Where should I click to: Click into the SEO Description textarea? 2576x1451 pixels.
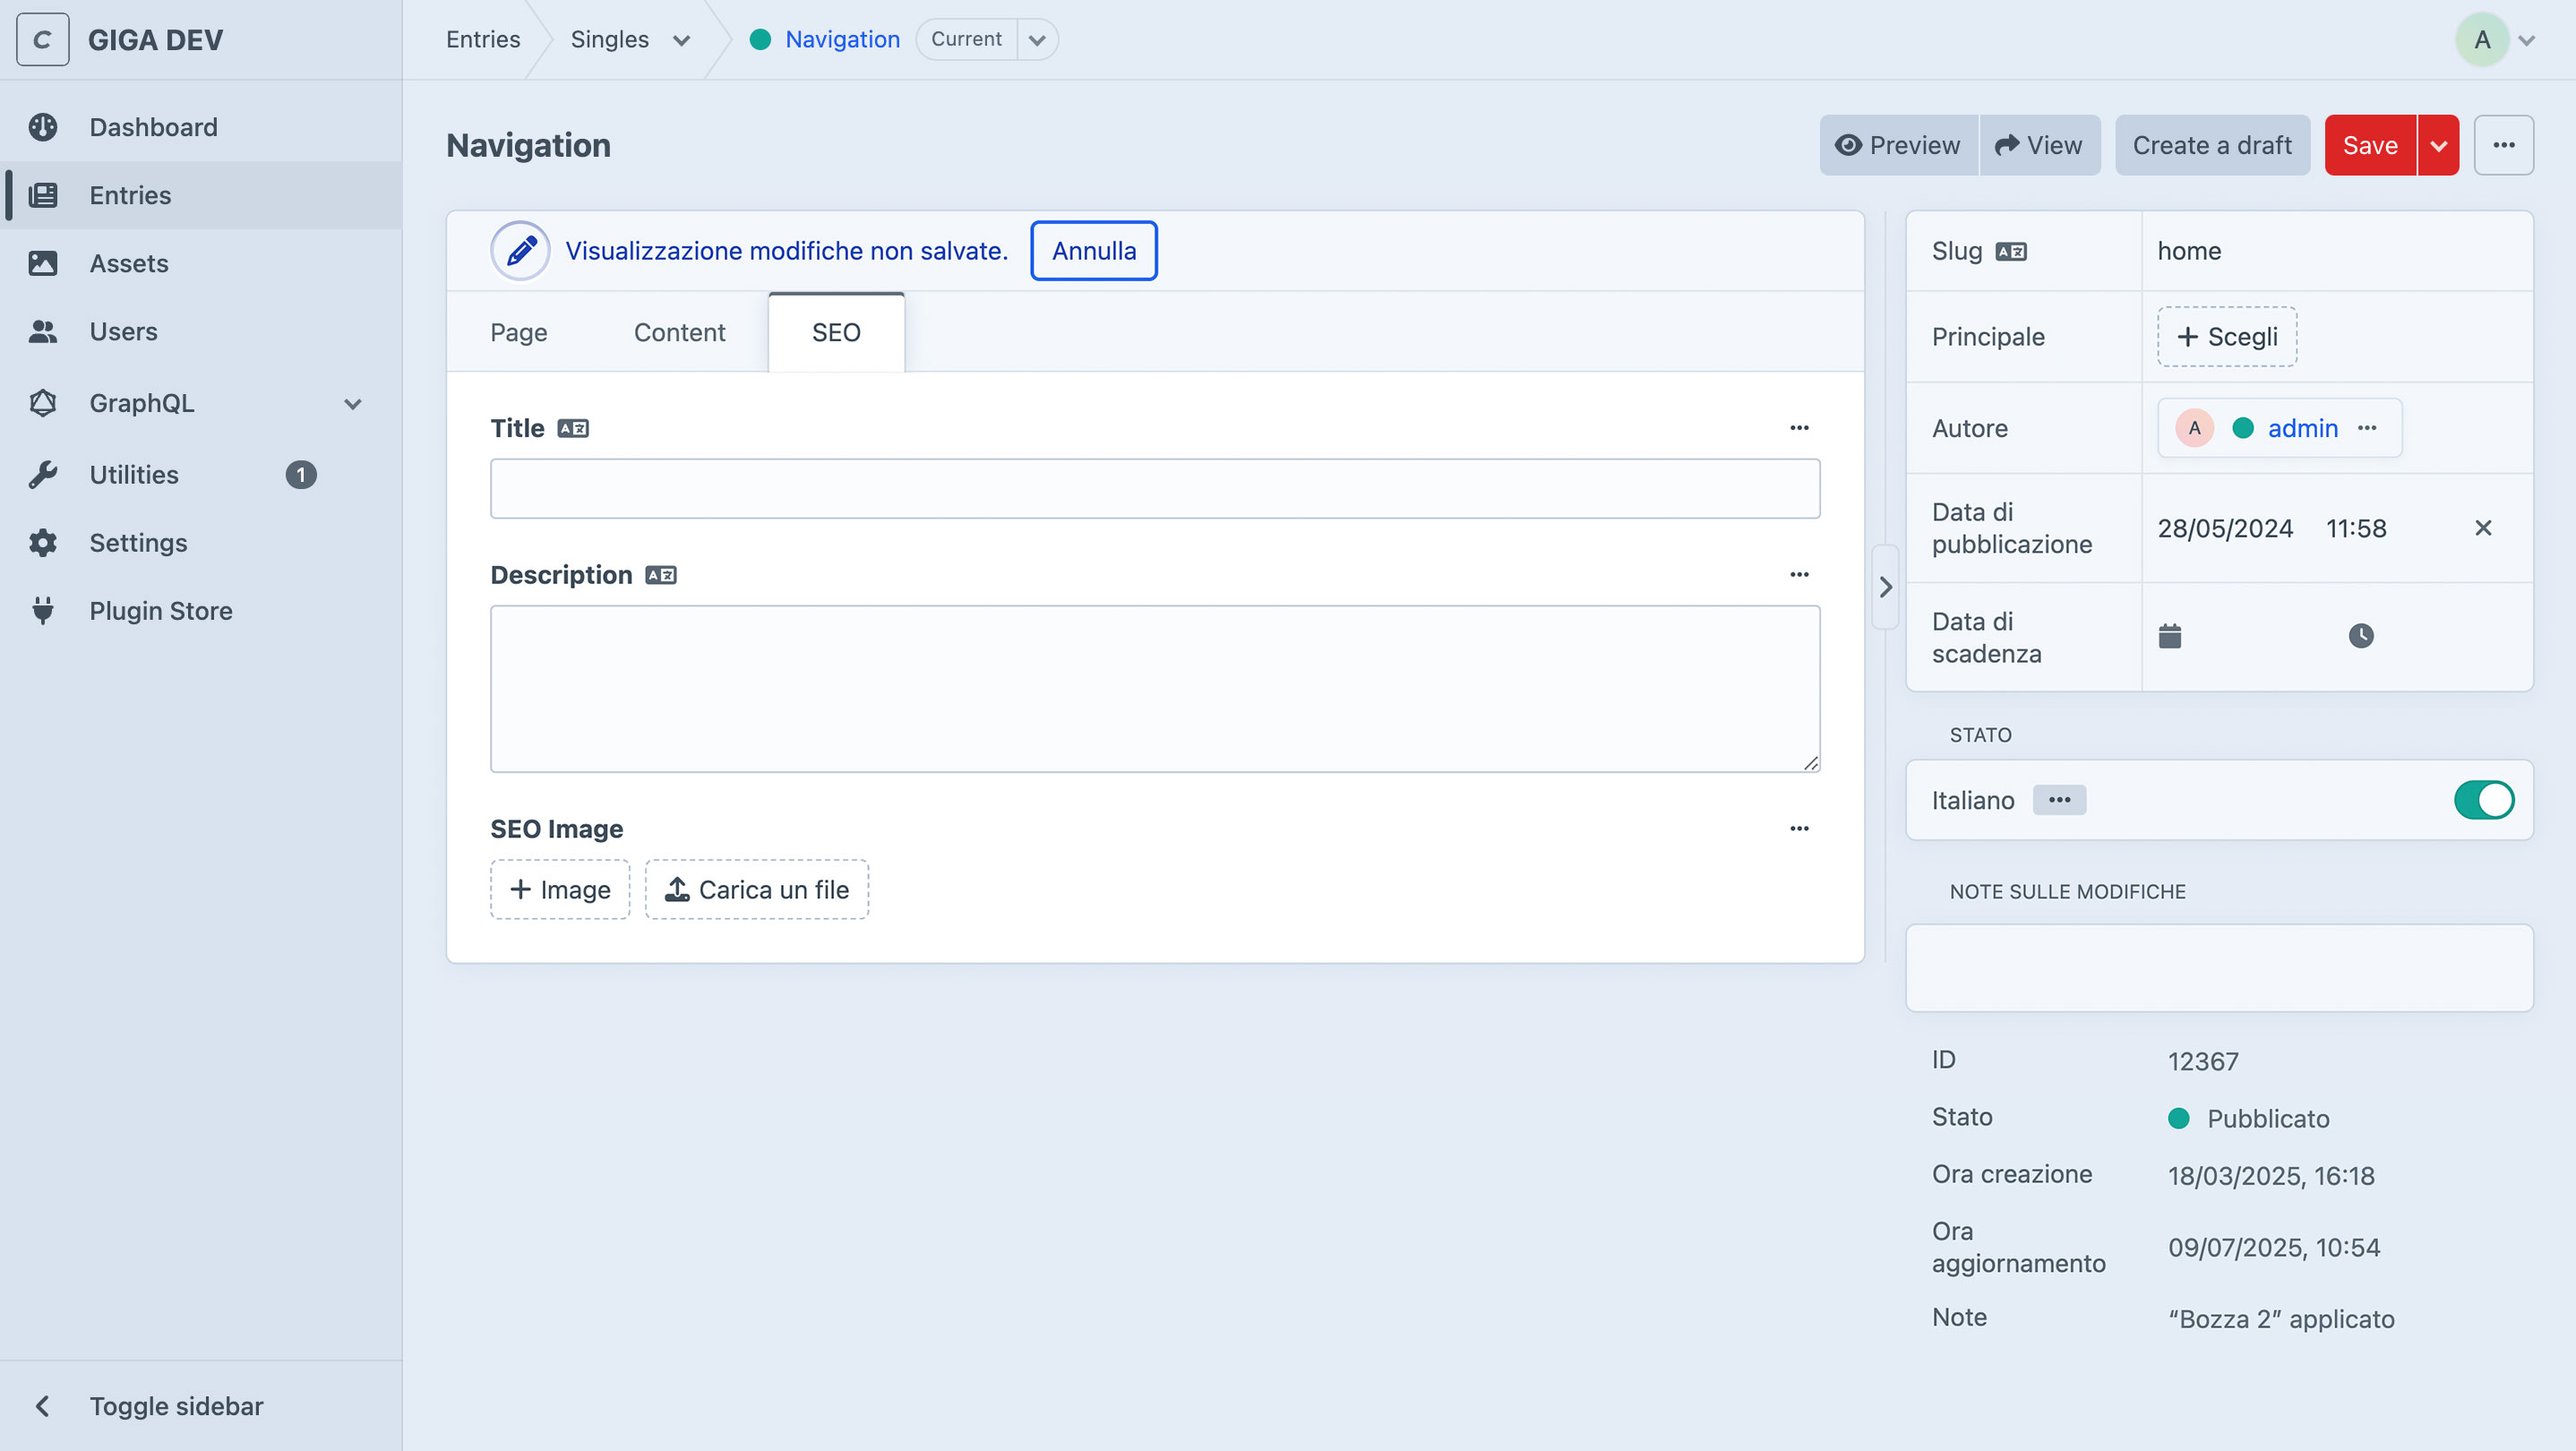pos(1154,688)
